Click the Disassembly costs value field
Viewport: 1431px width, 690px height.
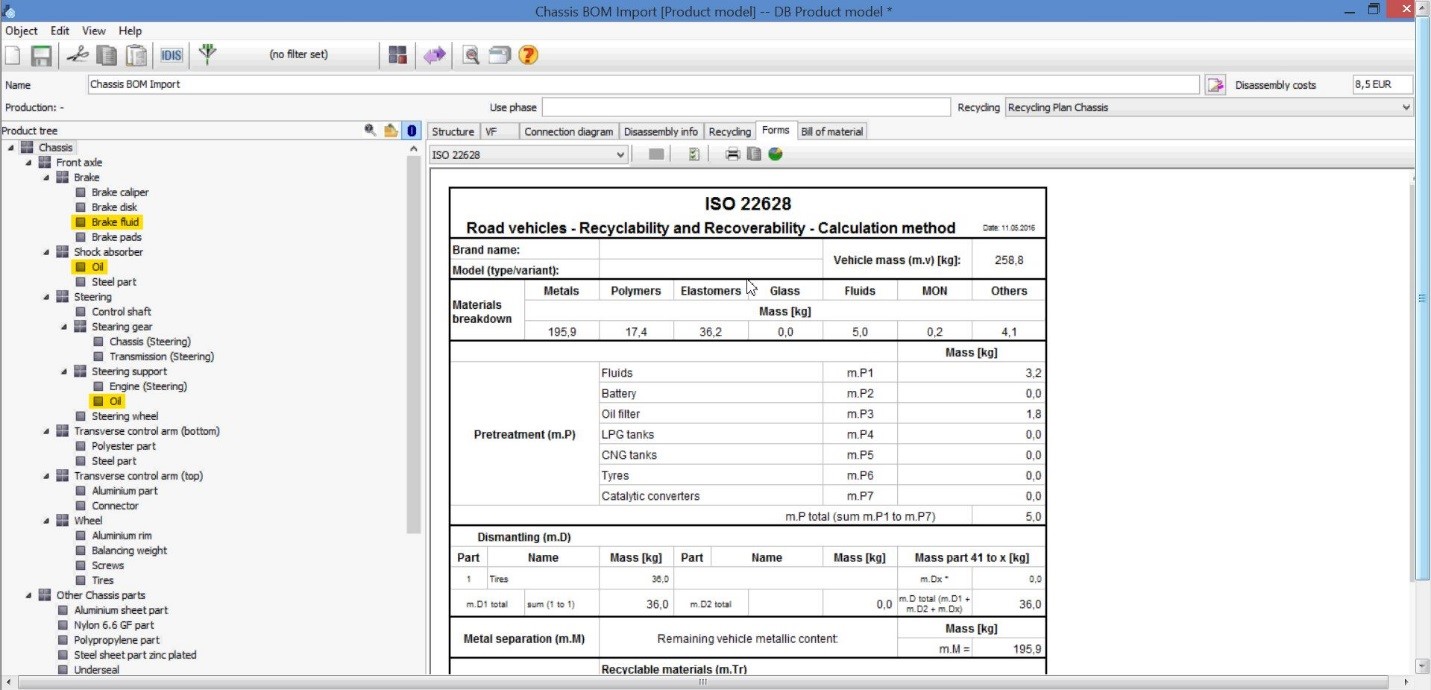tap(1383, 85)
